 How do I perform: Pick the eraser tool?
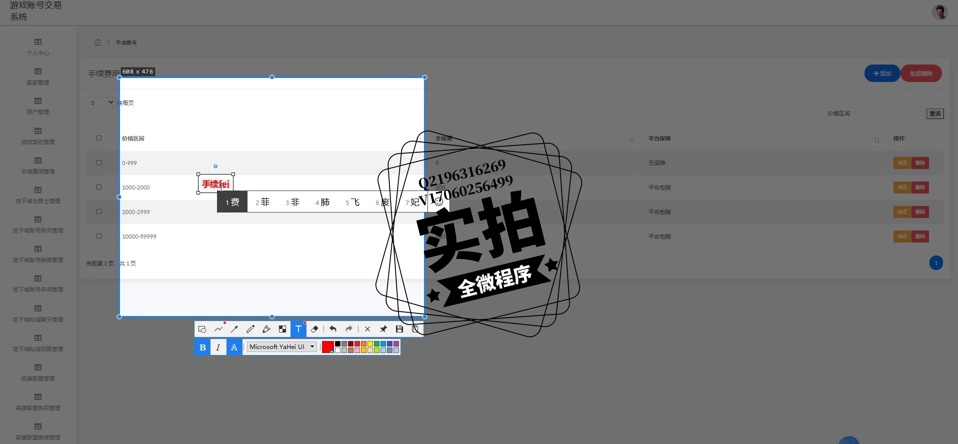[314, 329]
